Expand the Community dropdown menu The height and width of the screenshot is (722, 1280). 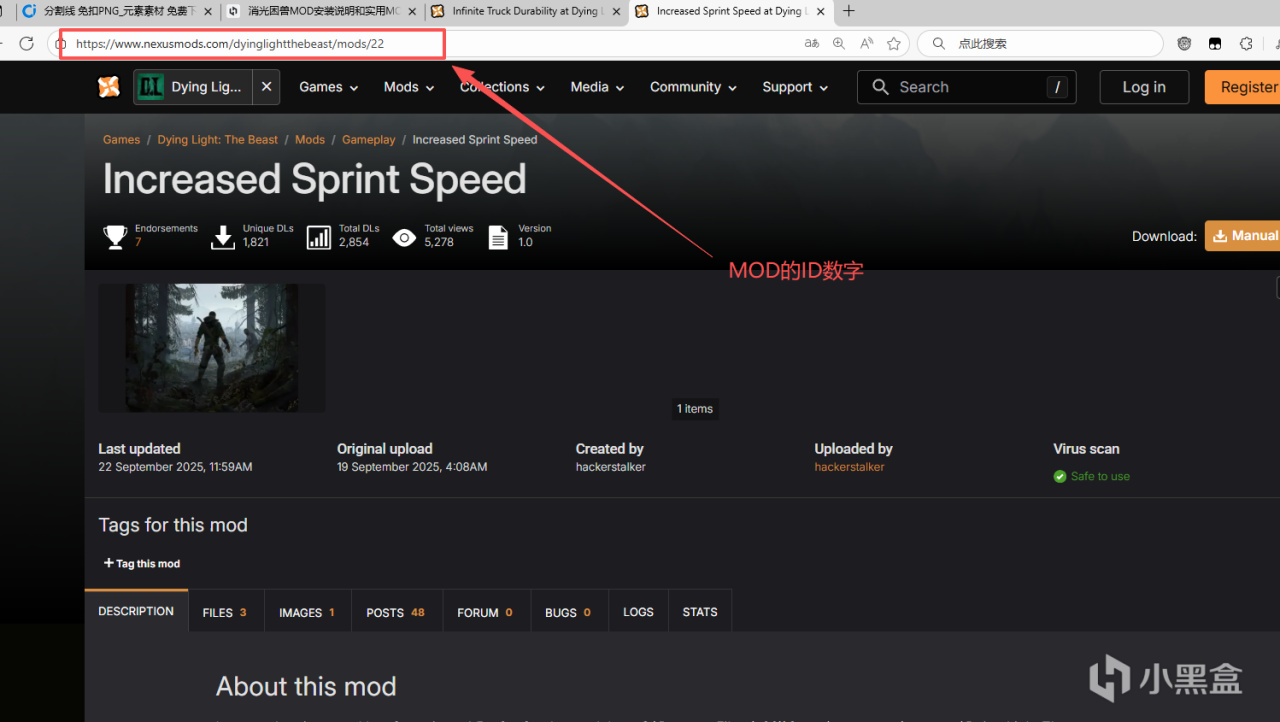(693, 87)
